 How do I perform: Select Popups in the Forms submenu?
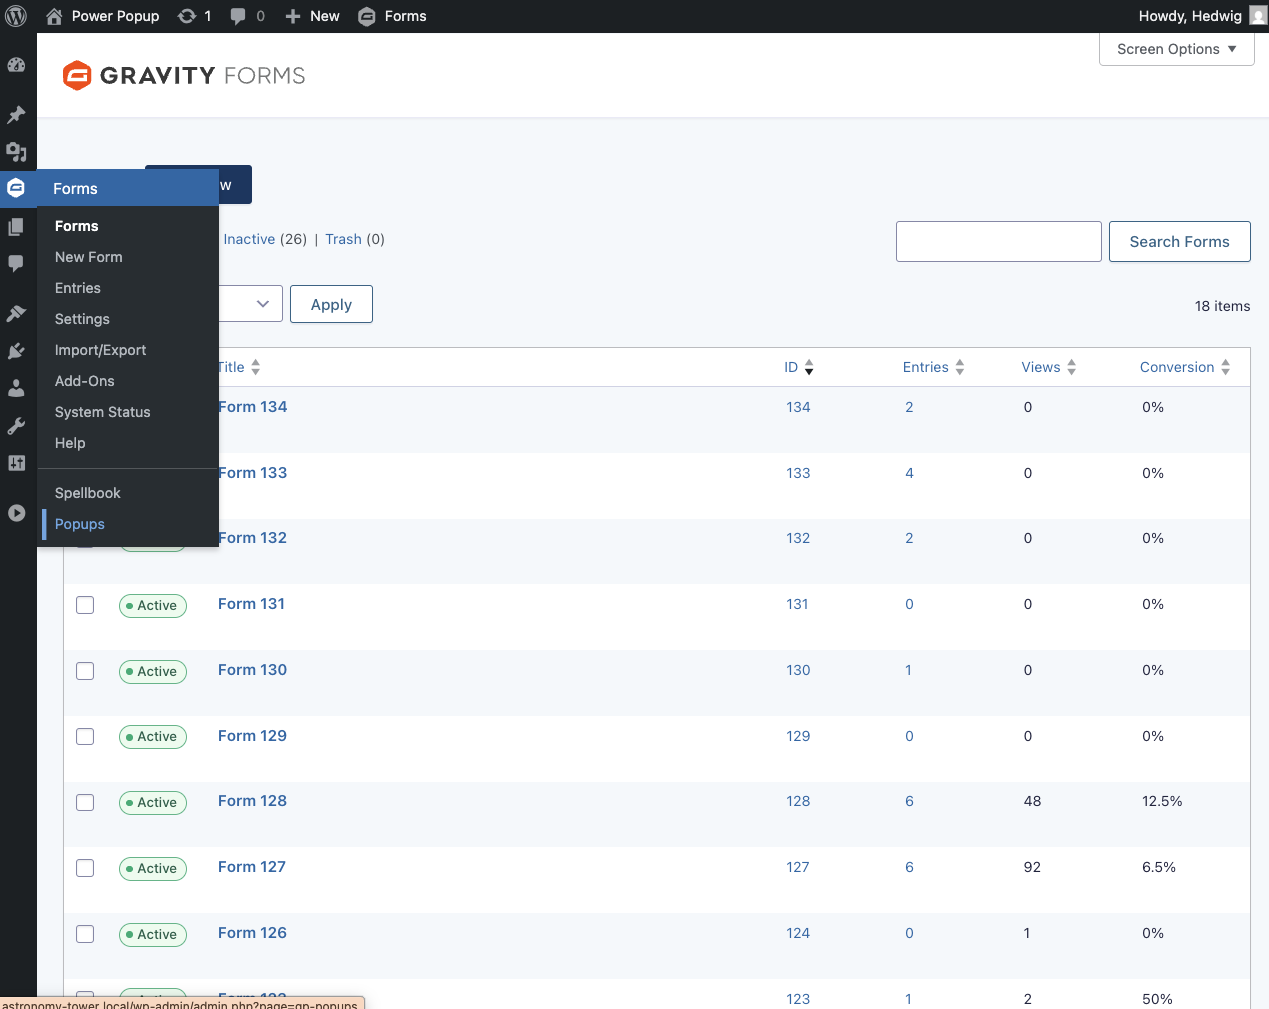tap(80, 524)
